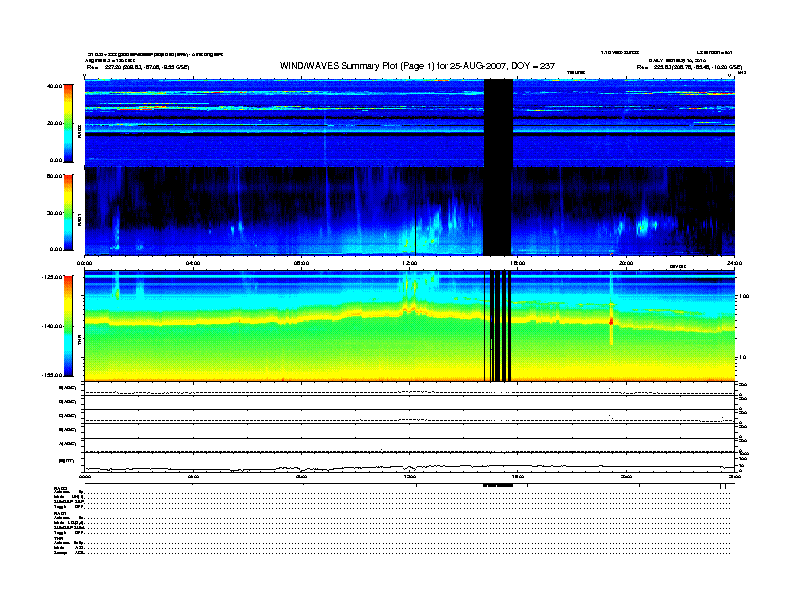Click the RAD2 status header in bottom table
This screenshot has width=792, height=612.
pyautogui.click(x=60, y=488)
